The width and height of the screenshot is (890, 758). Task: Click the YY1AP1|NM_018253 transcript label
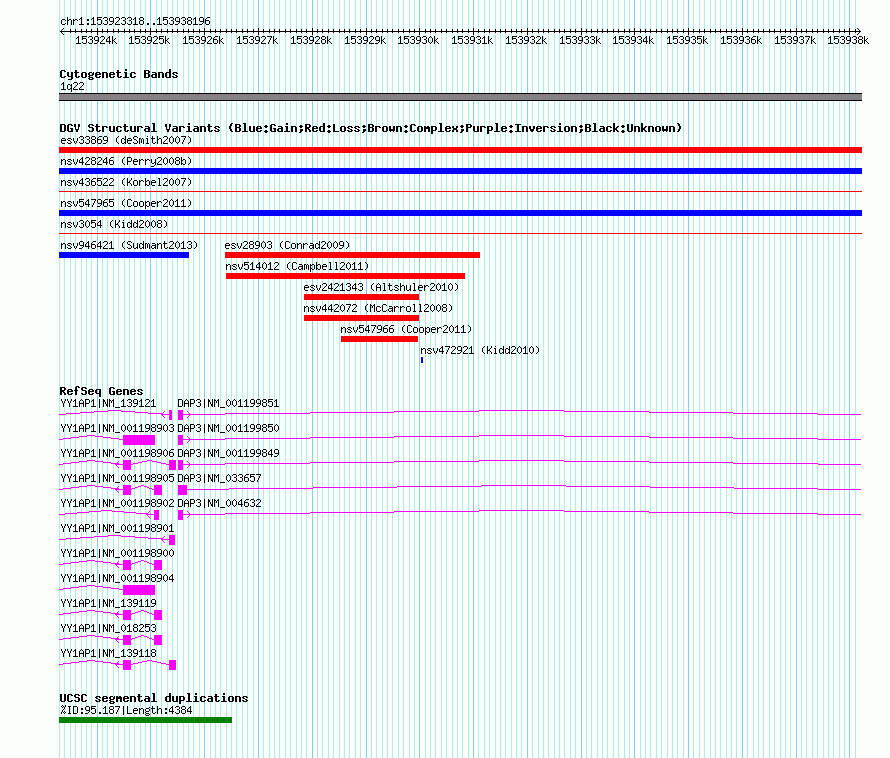(108, 628)
